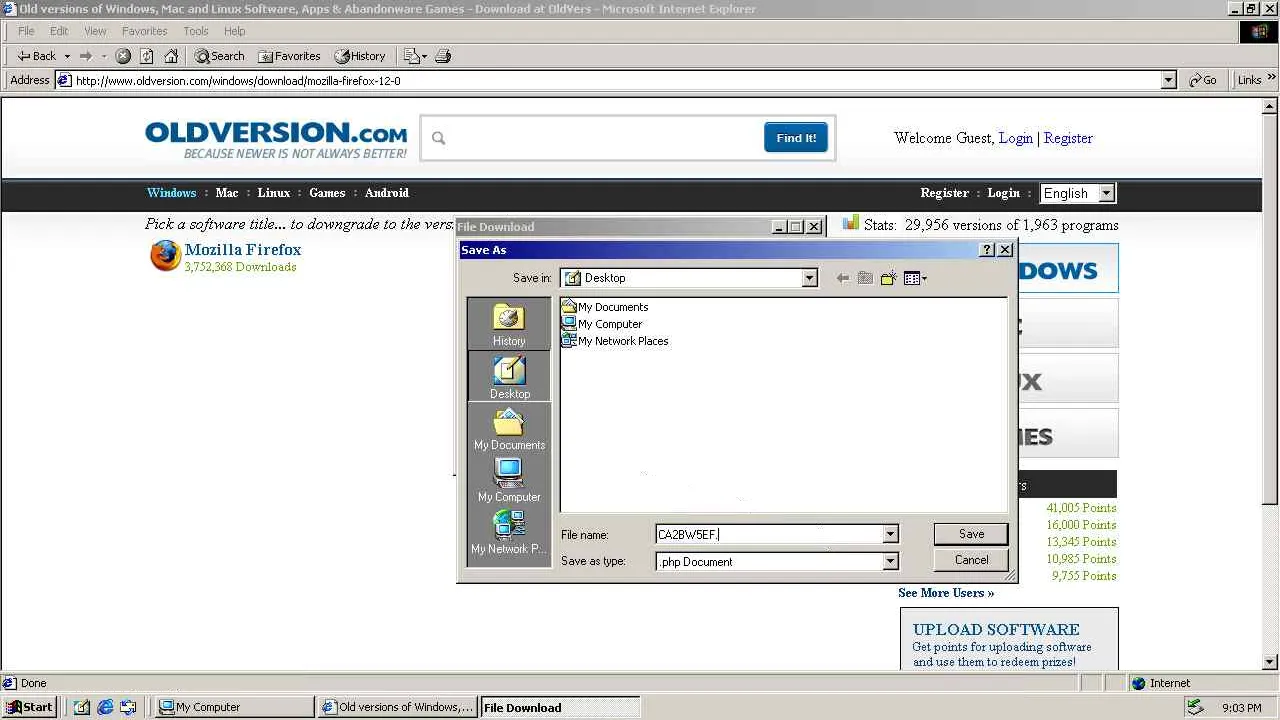Expand the Save in location dropdown

click(x=809, y=278)
